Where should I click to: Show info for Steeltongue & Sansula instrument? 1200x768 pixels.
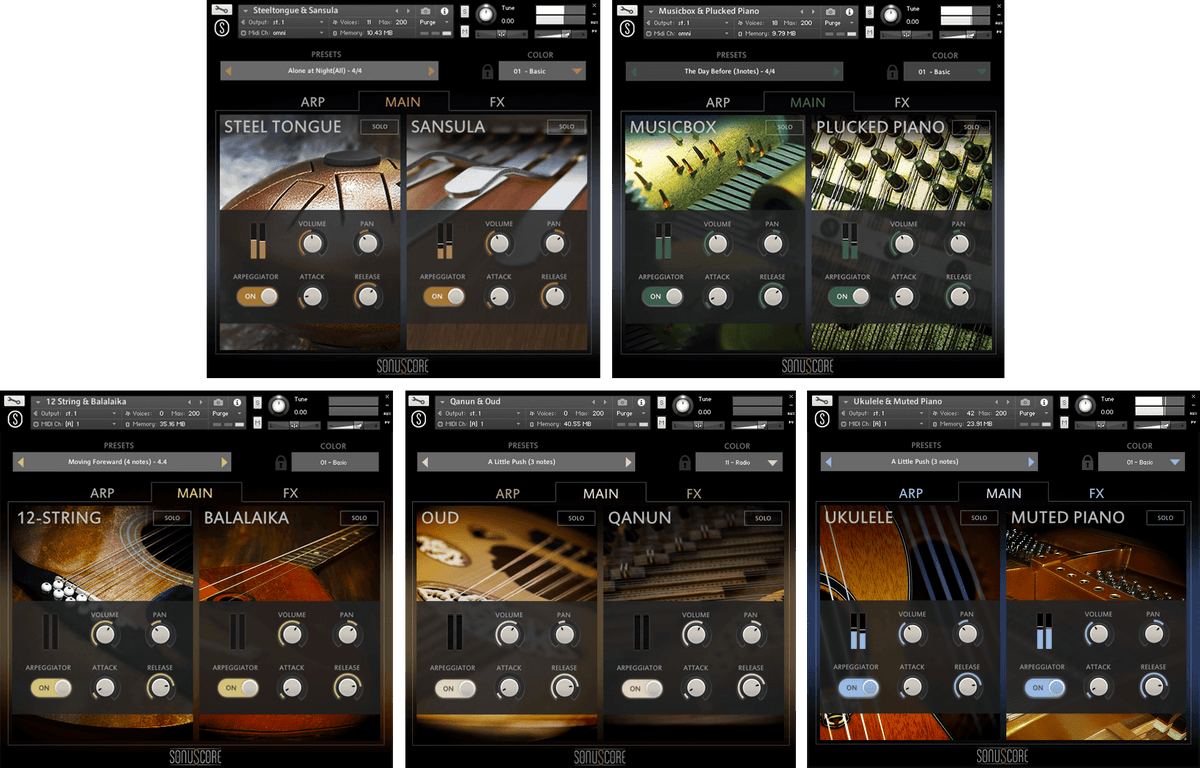(x=443, y=10)
